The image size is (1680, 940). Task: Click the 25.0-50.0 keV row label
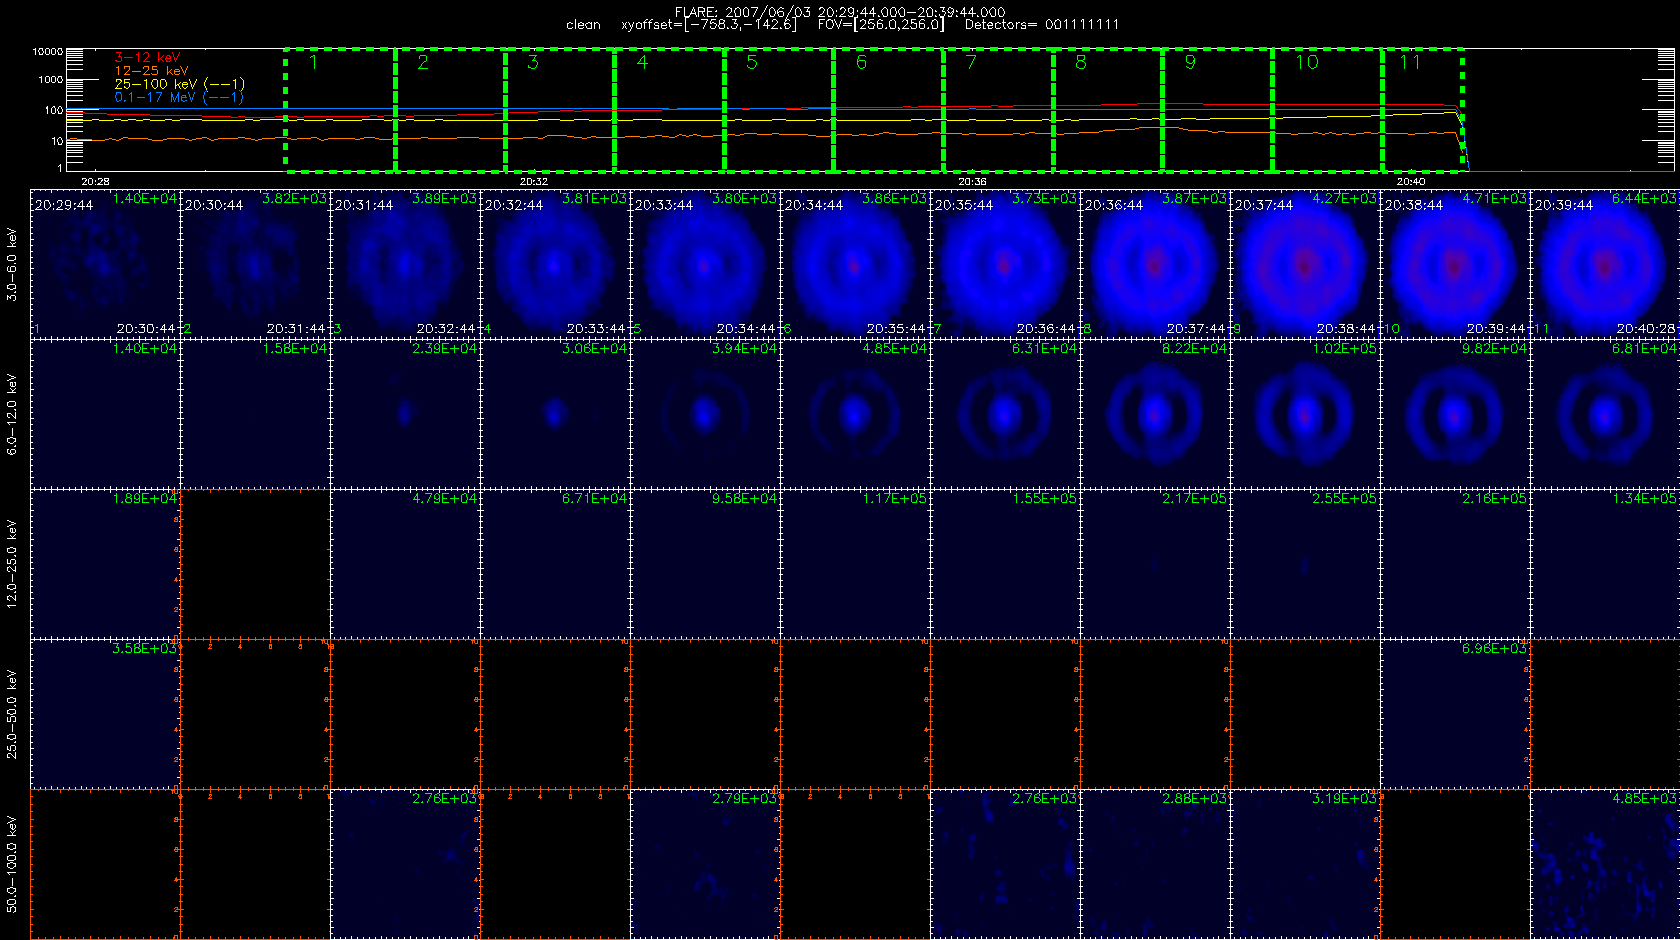pos(12,714)
